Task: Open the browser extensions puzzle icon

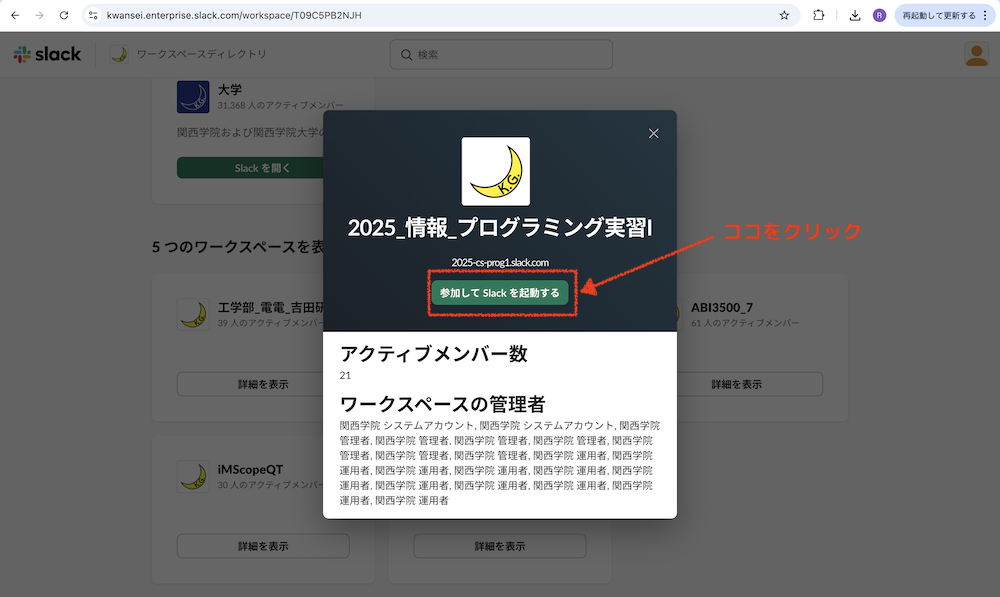Action: (x=819, y=15)
